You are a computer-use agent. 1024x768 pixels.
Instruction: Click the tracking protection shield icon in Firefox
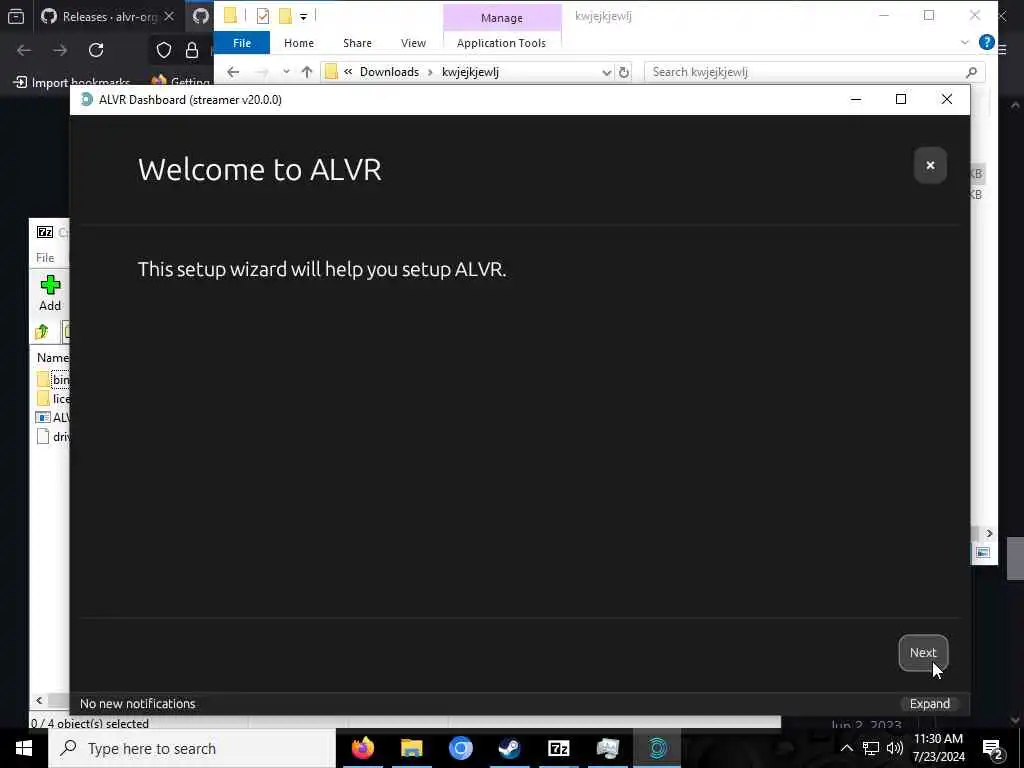point(163,50)
